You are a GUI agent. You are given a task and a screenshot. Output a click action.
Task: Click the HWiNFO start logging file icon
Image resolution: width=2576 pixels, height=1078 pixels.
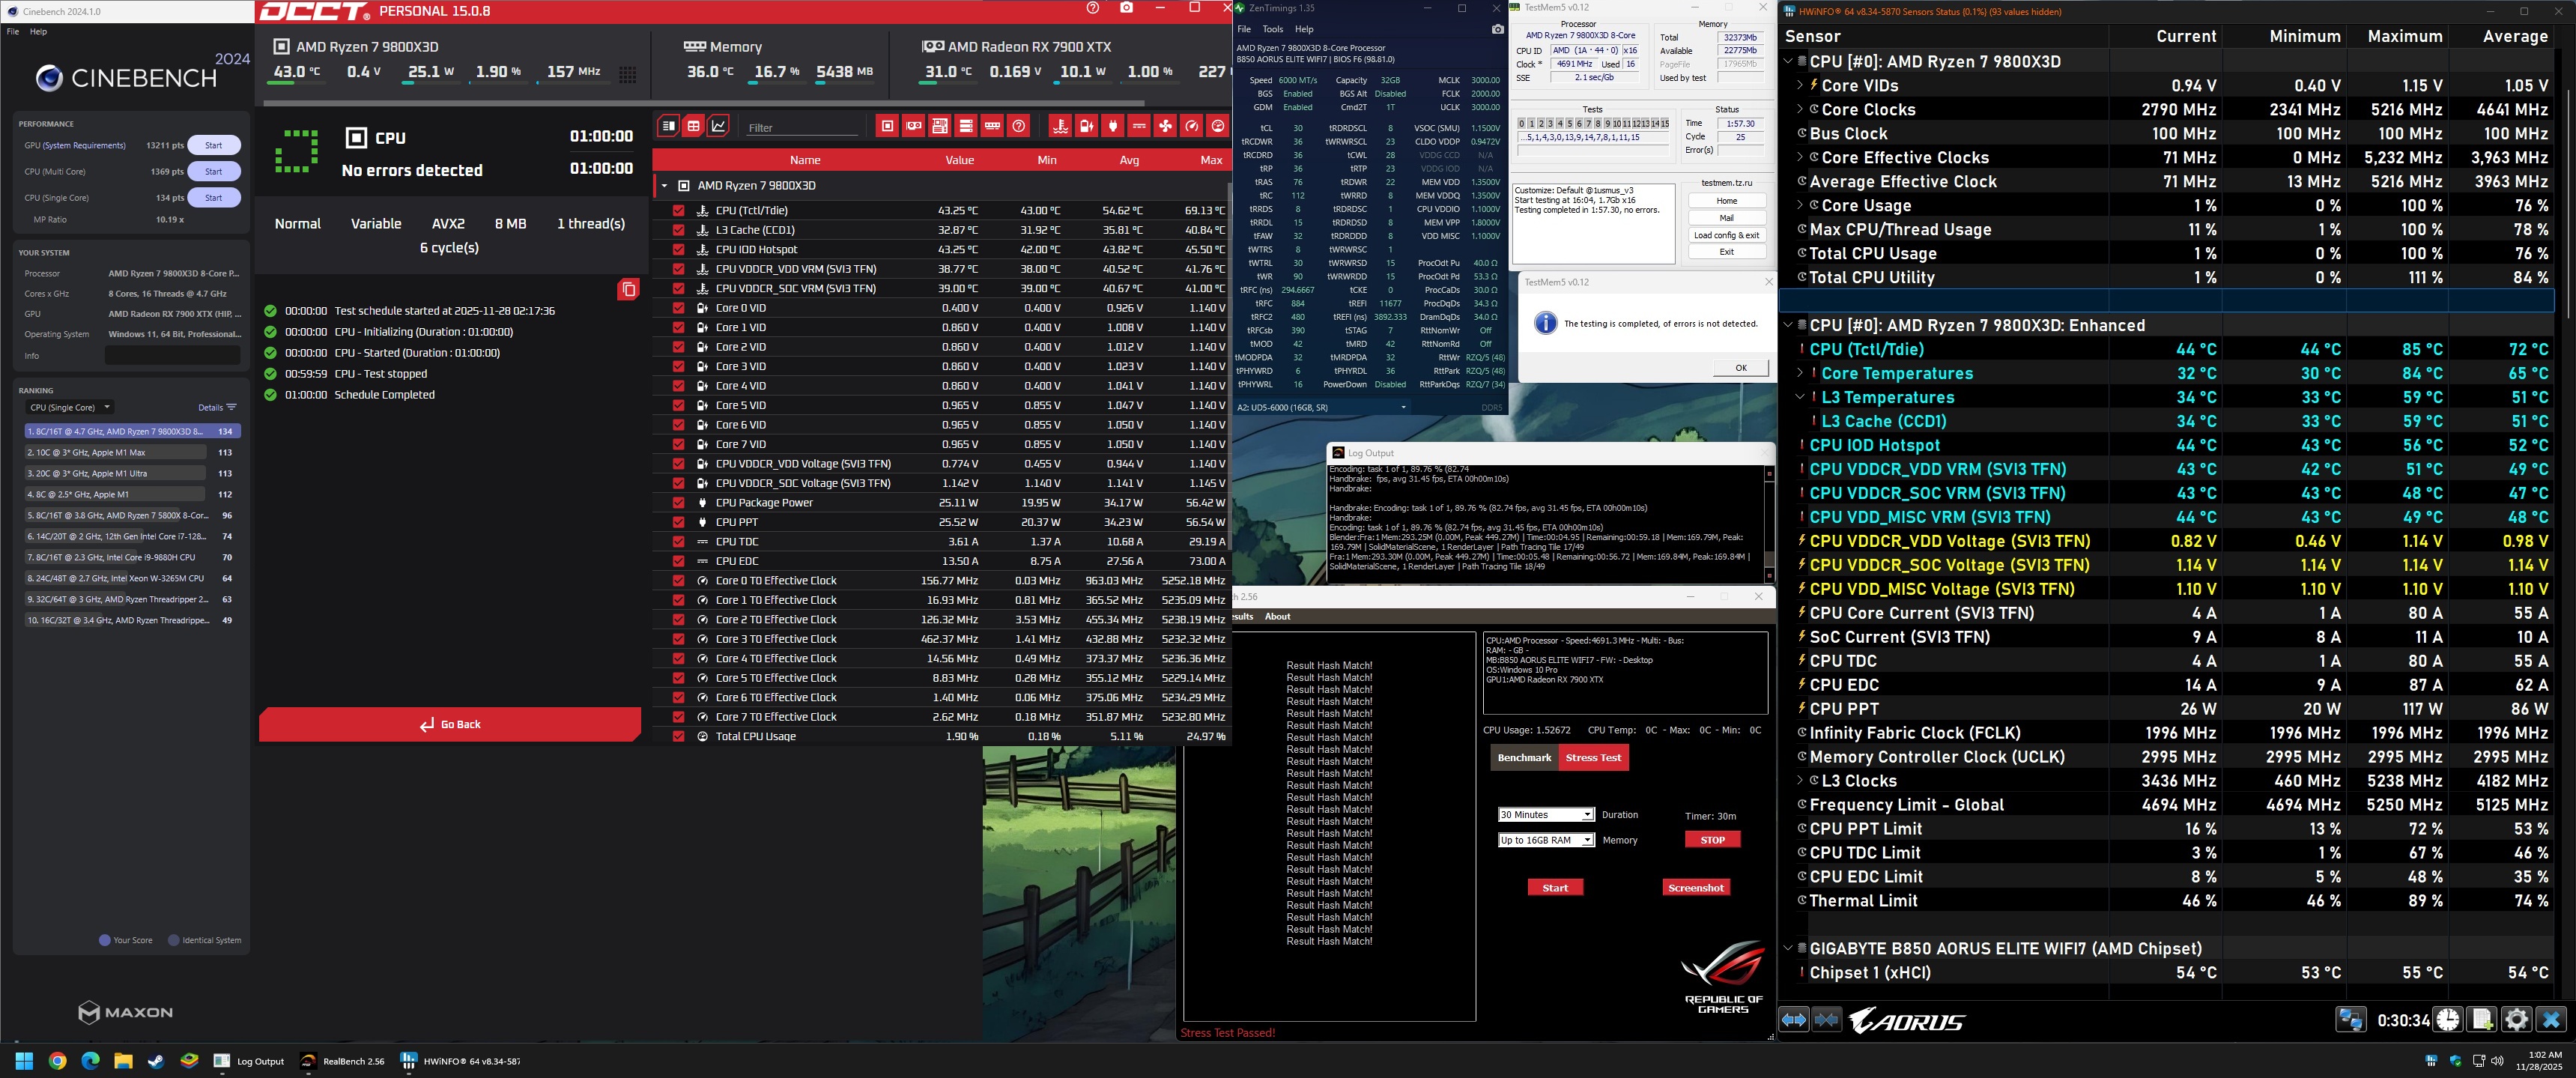pyautogui.click(x=2482, y=1020)
